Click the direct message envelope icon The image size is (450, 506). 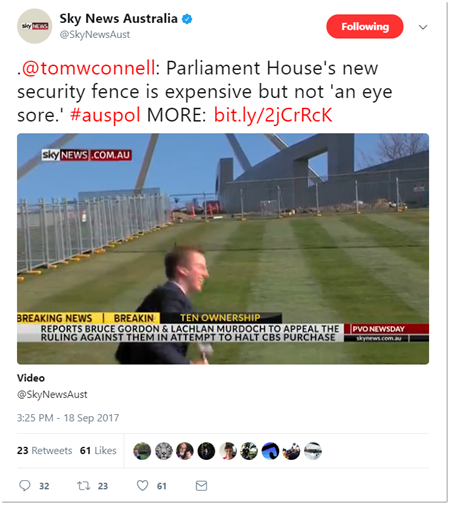[x=201, y=486]
